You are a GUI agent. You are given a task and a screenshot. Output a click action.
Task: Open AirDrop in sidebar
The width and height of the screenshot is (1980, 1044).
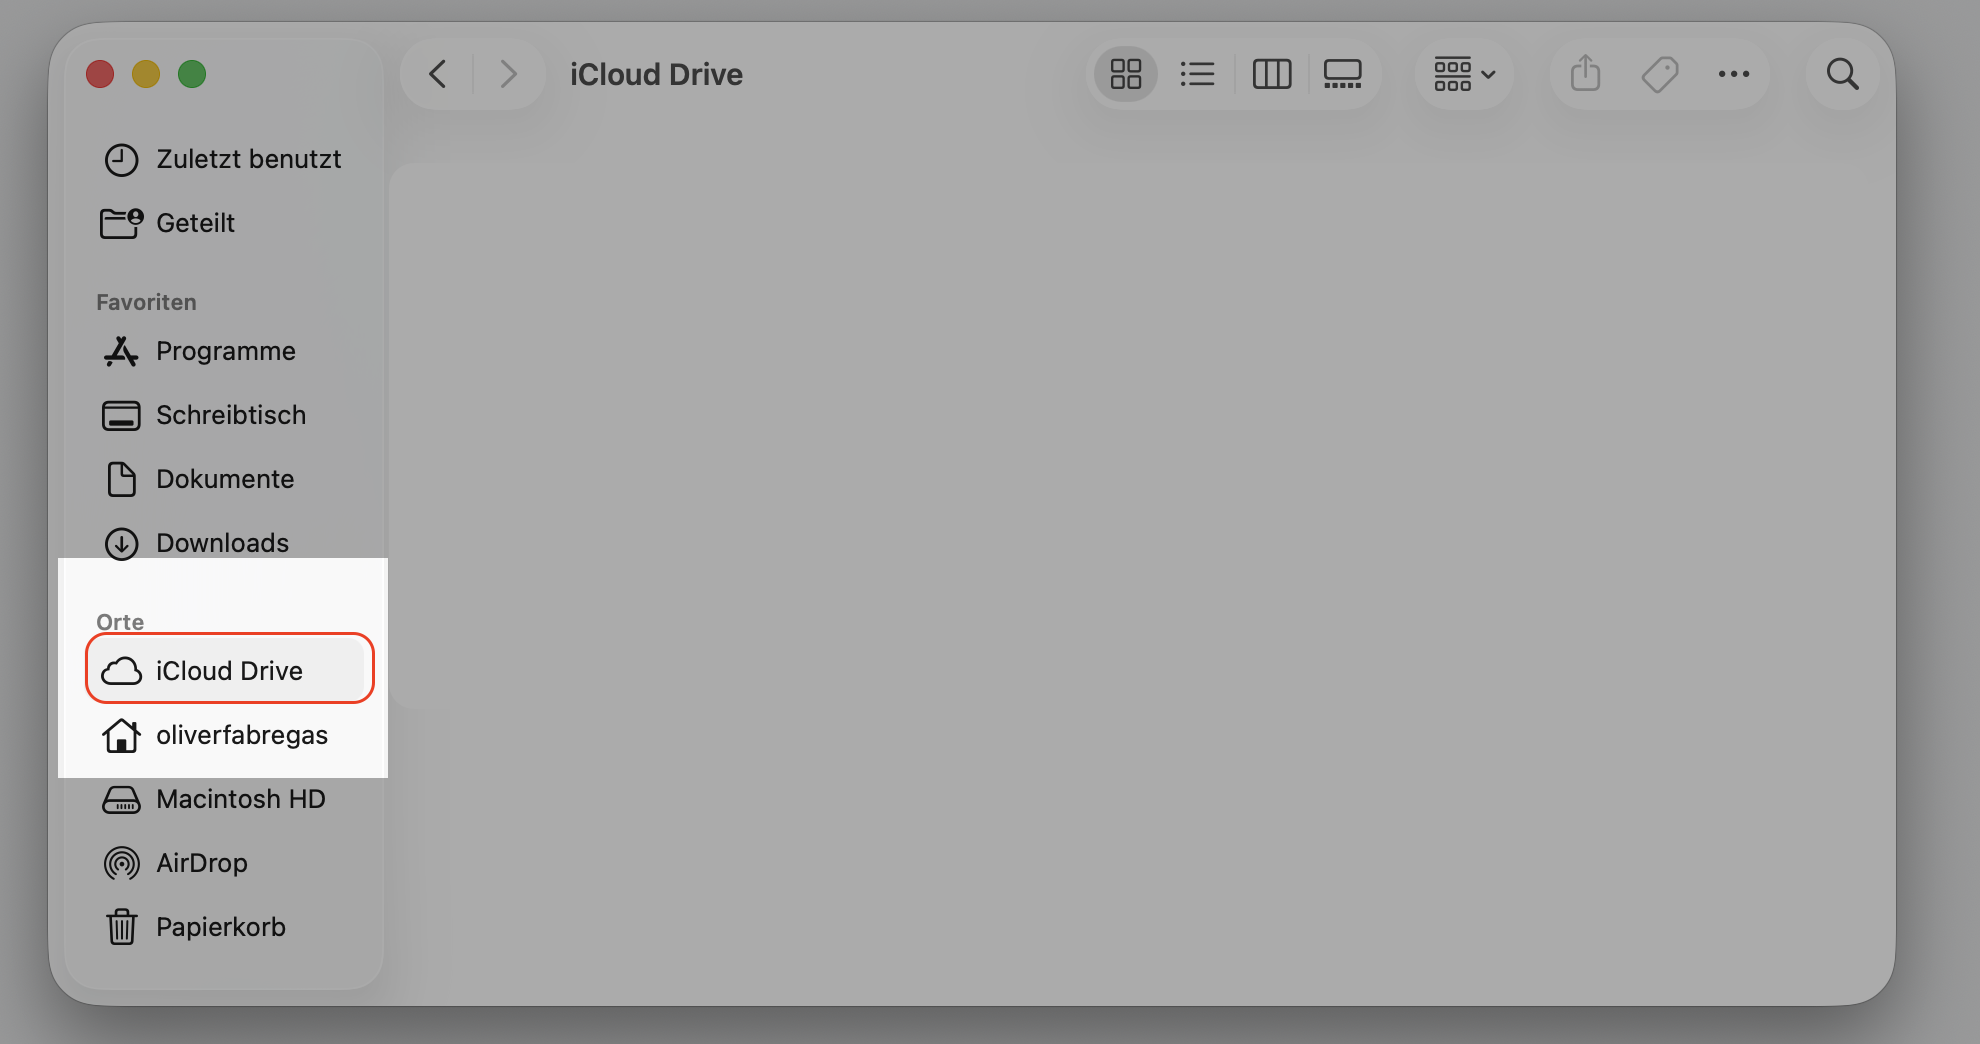click(224, 863)
